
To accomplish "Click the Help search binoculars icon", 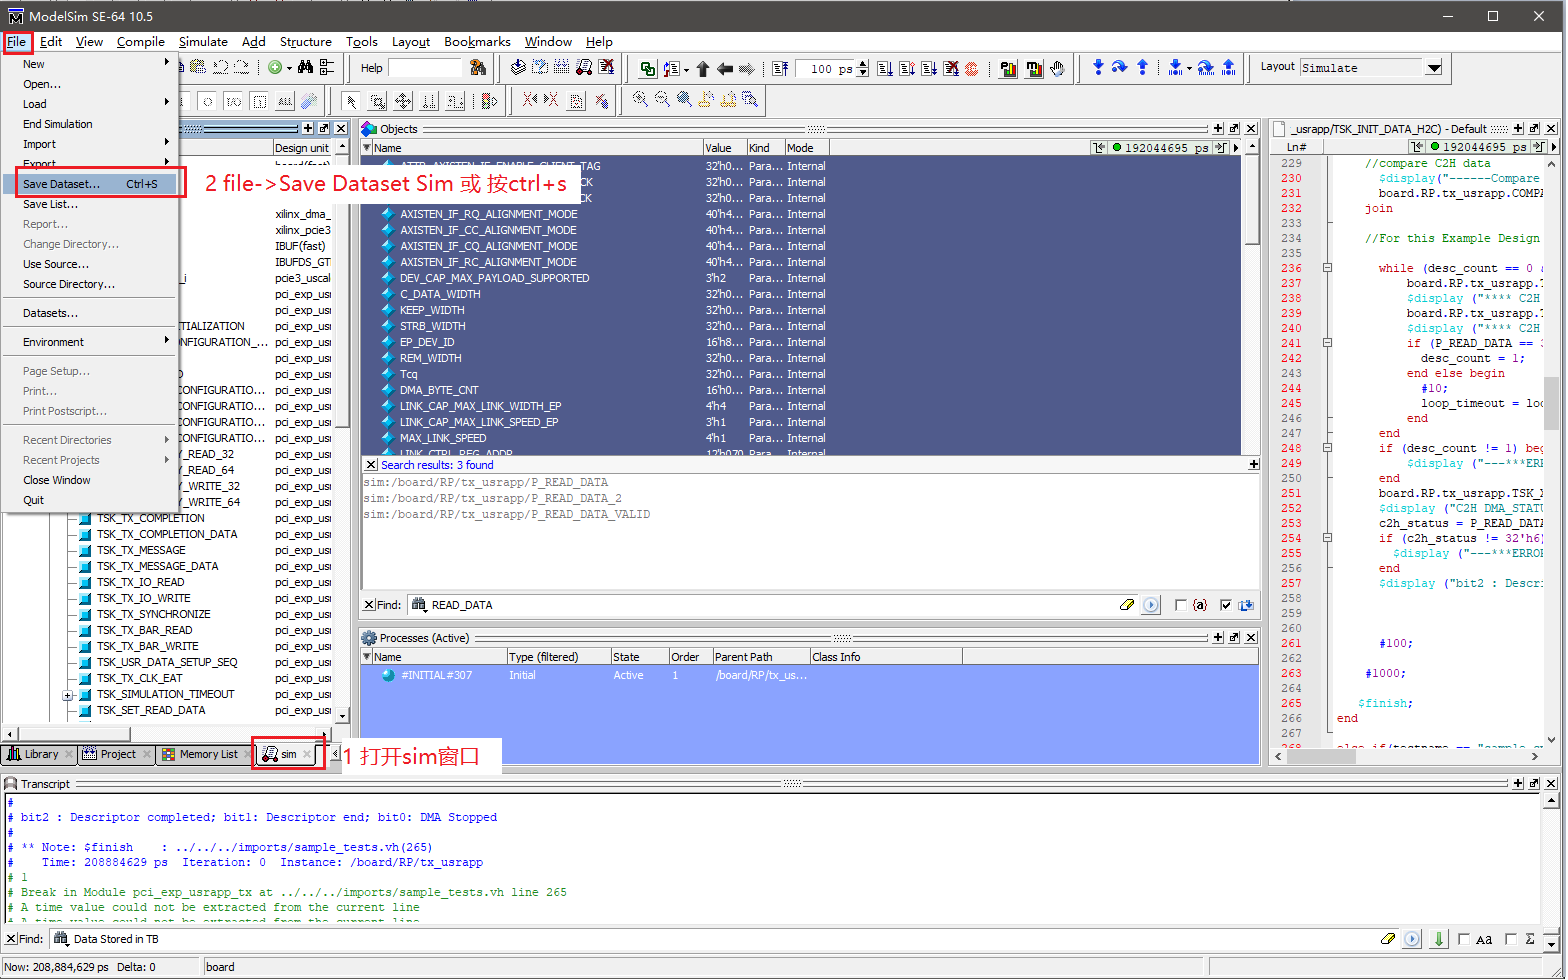I will [478, 67].
